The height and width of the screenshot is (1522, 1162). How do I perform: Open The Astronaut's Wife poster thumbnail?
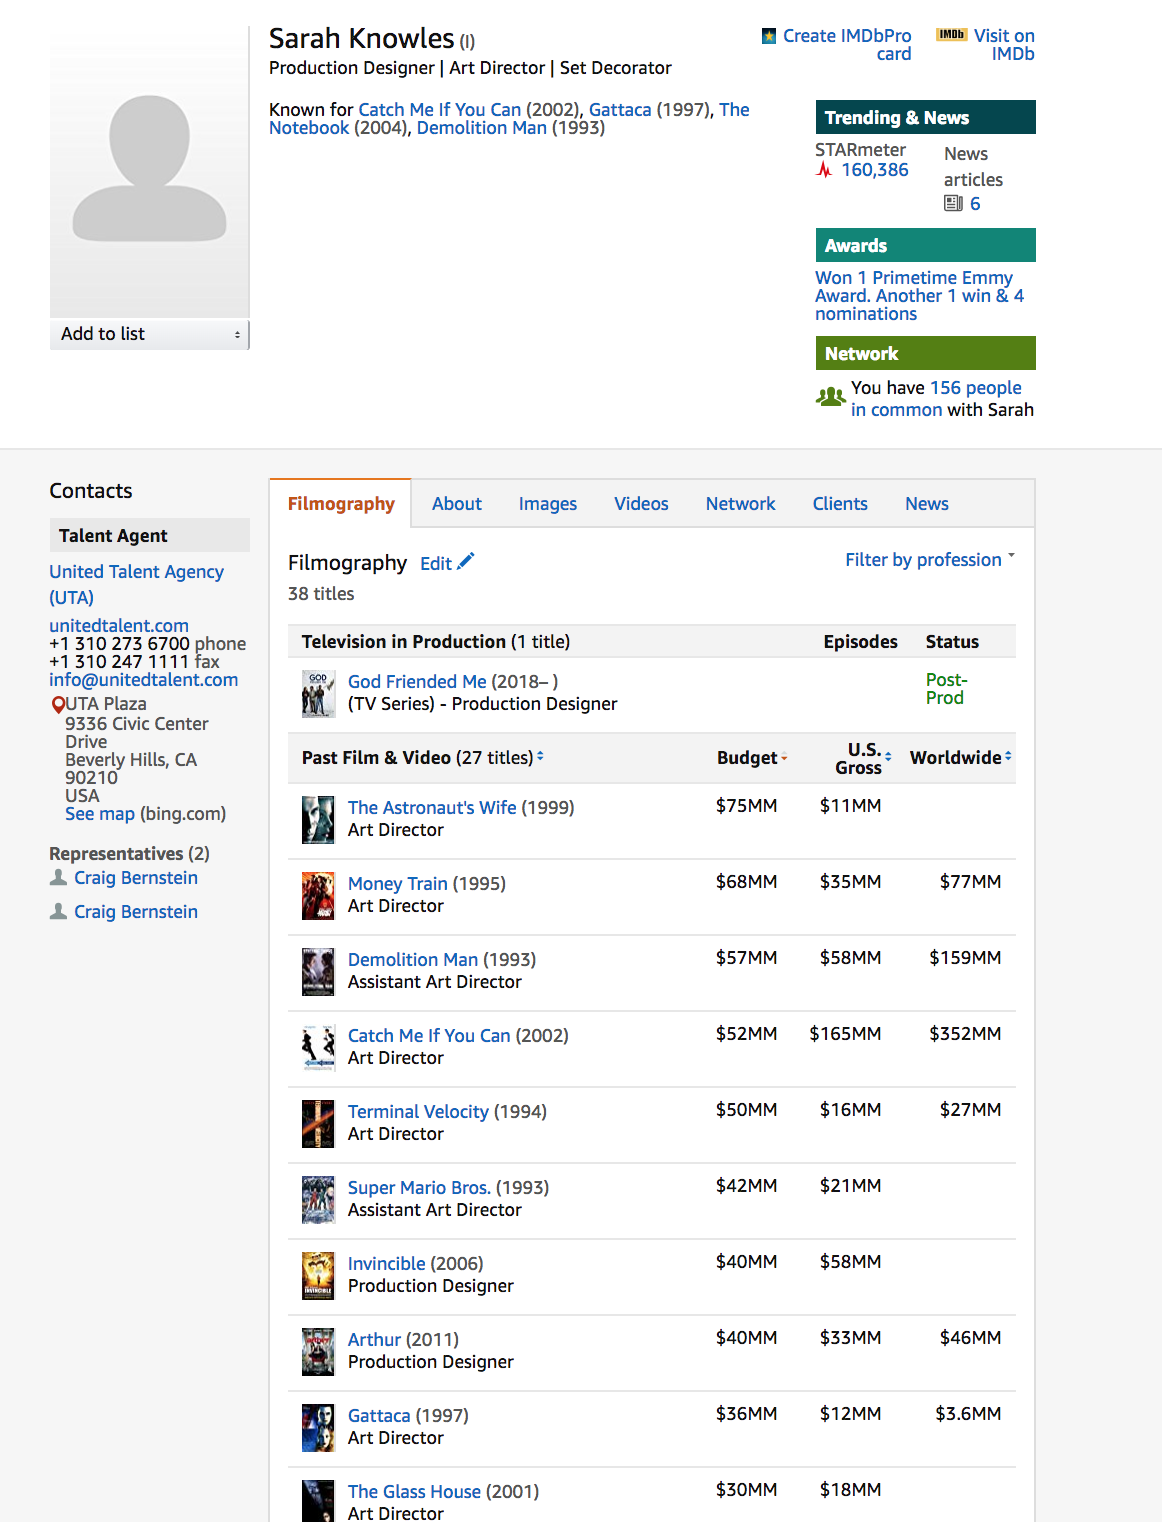pyautogui.click(x=318, y=820)
